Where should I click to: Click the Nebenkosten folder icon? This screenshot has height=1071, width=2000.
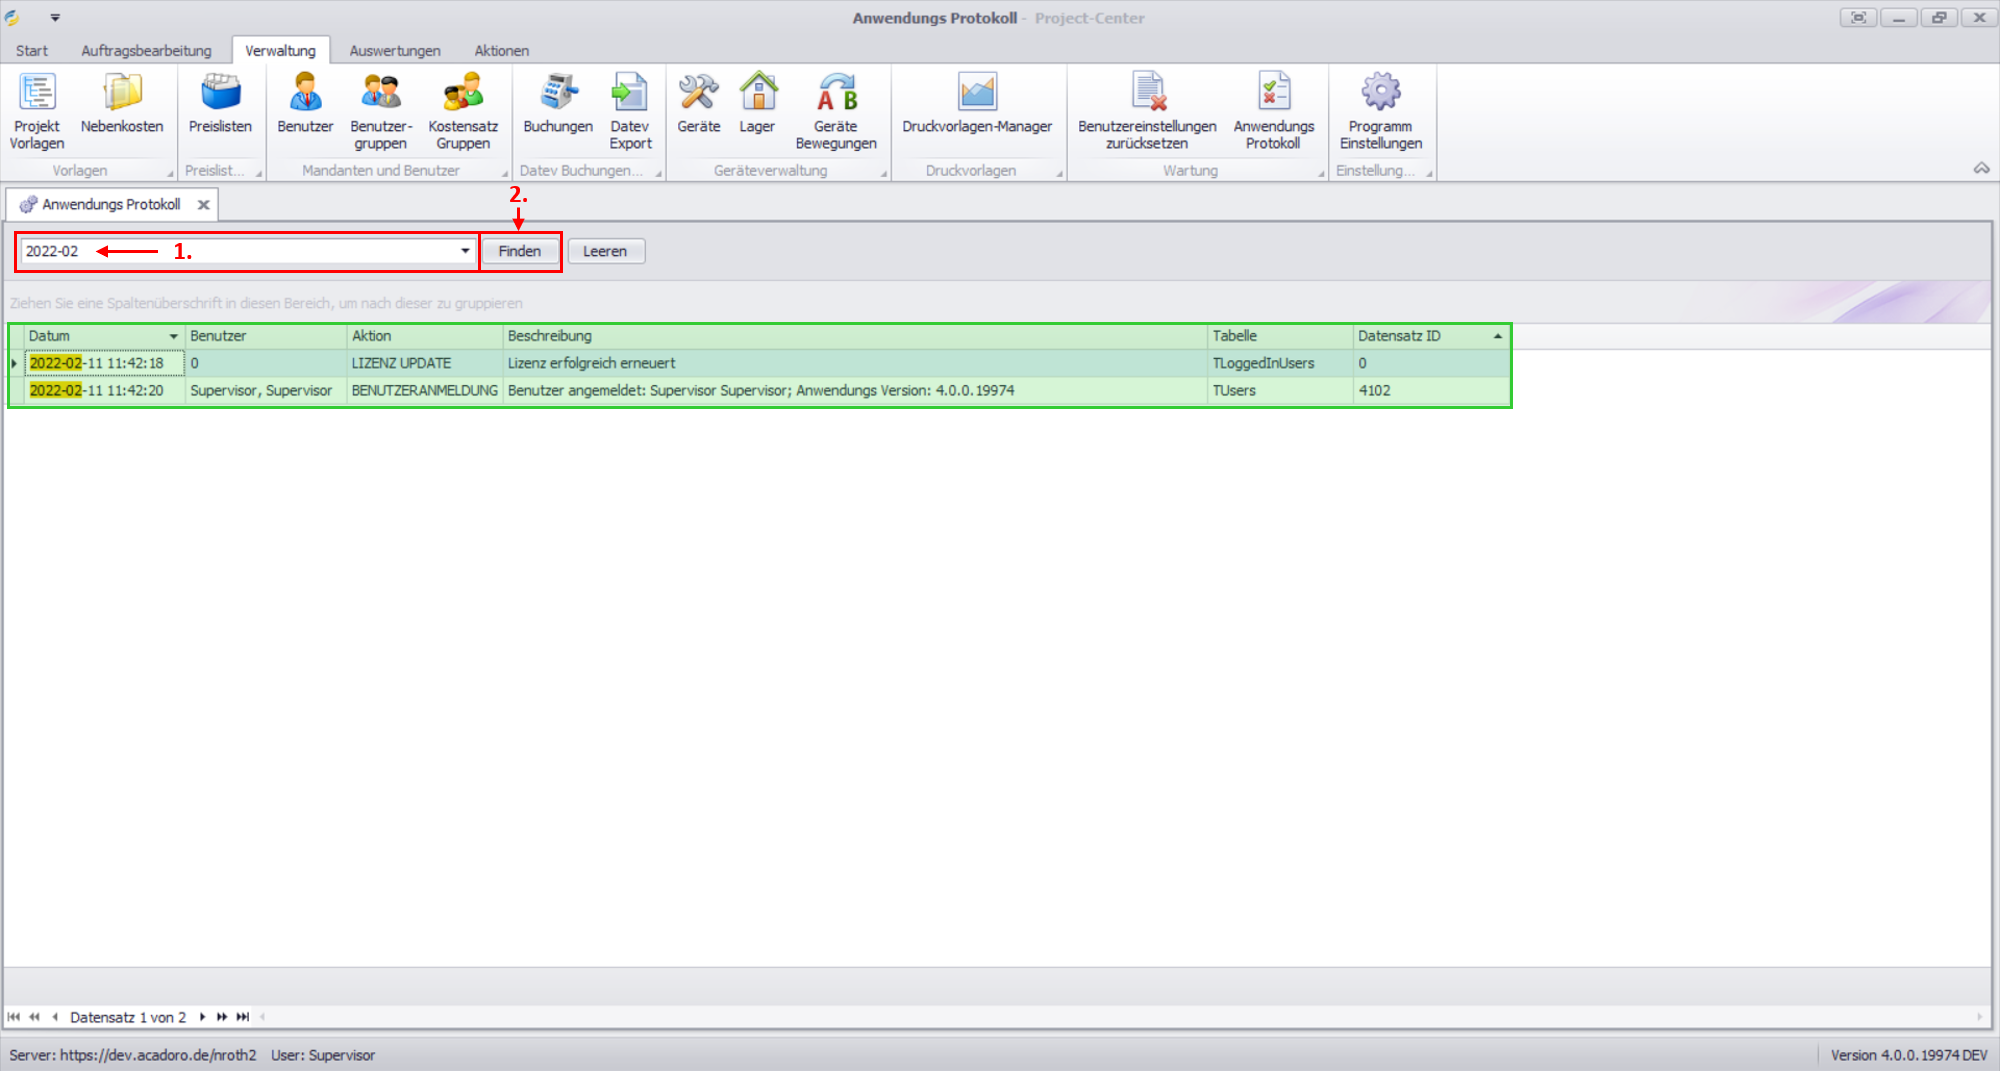point(122,93)
